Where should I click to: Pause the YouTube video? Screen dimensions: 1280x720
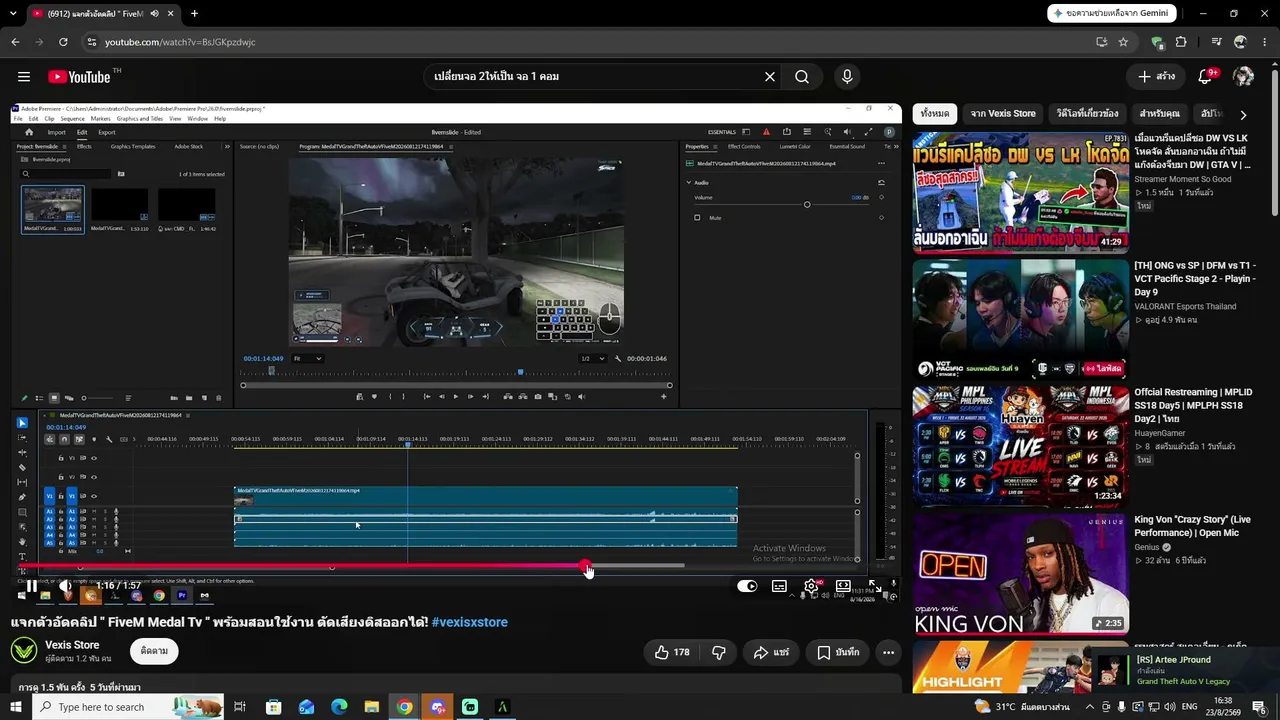(x=31, y=586)
